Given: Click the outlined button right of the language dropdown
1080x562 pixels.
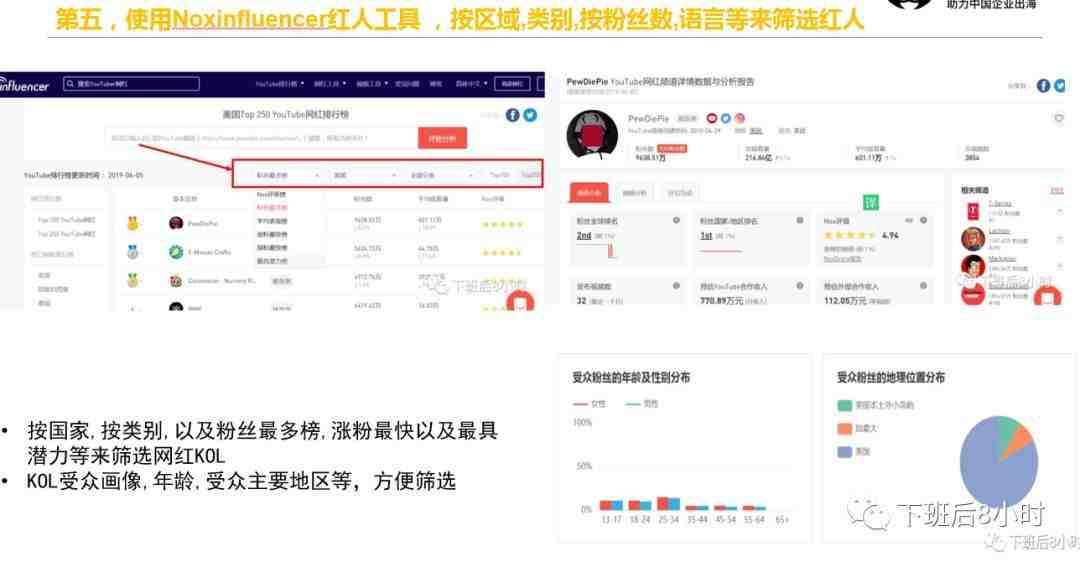Looking at the screenshot, I should [x=512, y=84].
